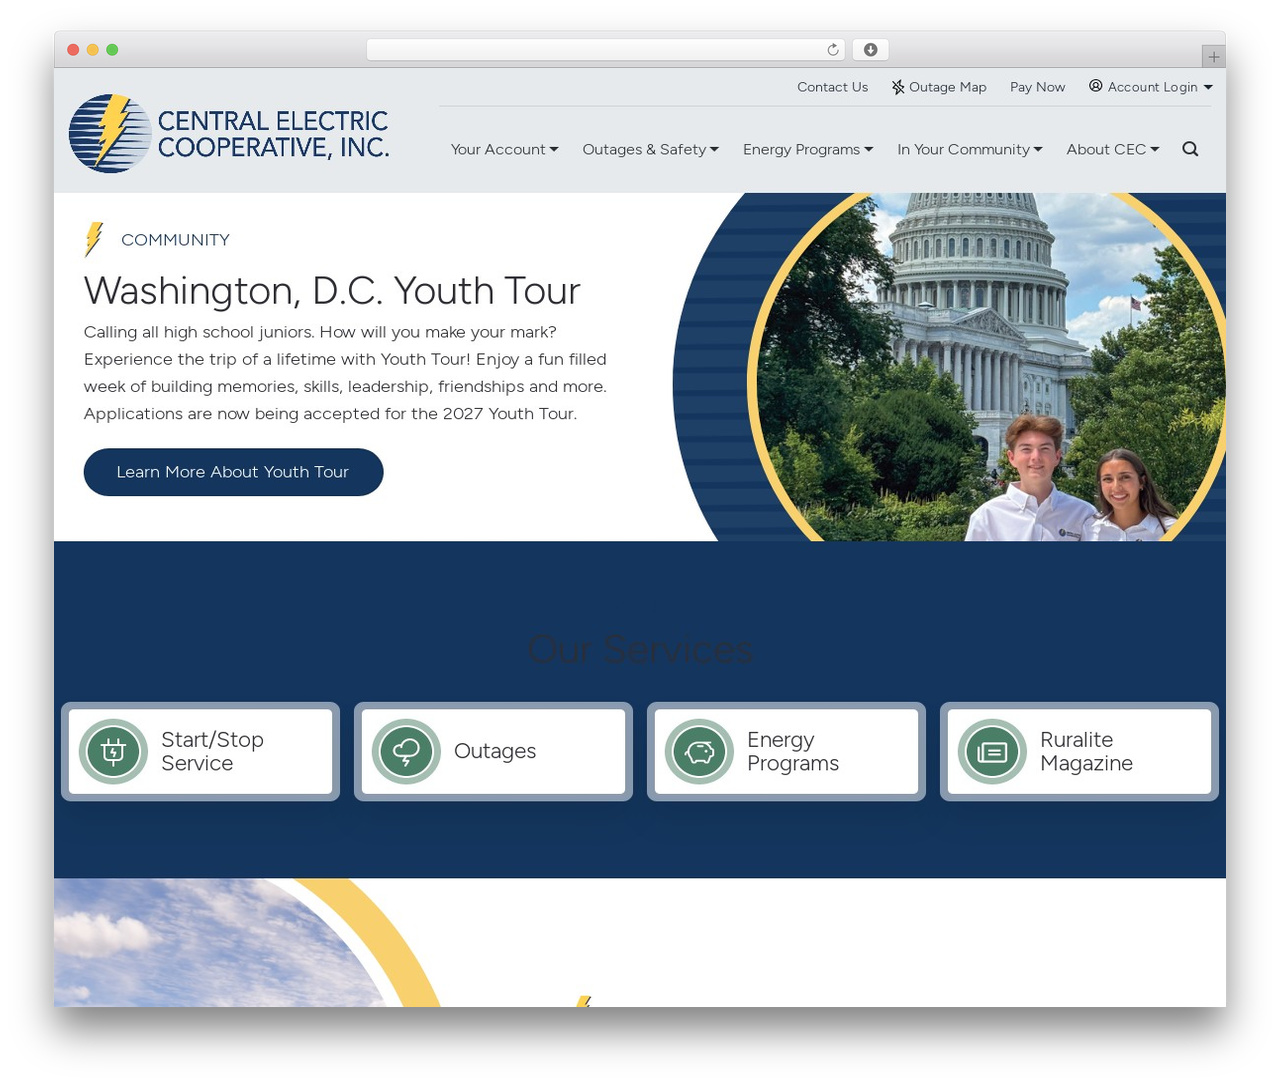Expand the Your Account menu
The image size is (1280, 1084).
[x=504, y=149]
